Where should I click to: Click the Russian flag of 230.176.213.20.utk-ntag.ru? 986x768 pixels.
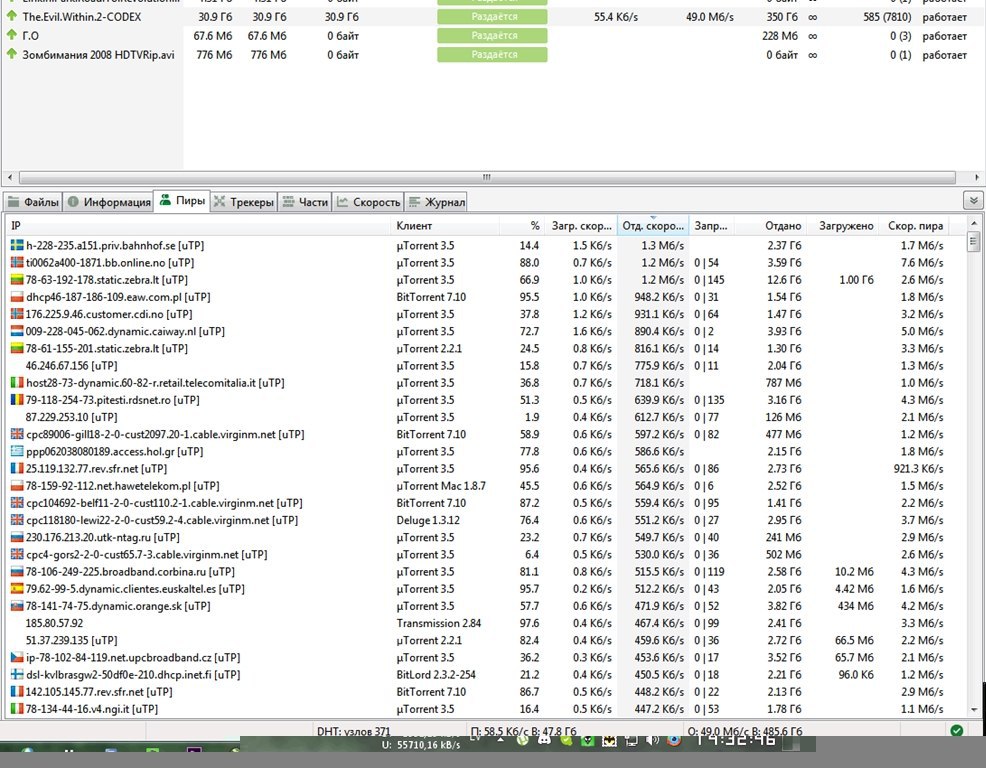(x=17, y=537)
